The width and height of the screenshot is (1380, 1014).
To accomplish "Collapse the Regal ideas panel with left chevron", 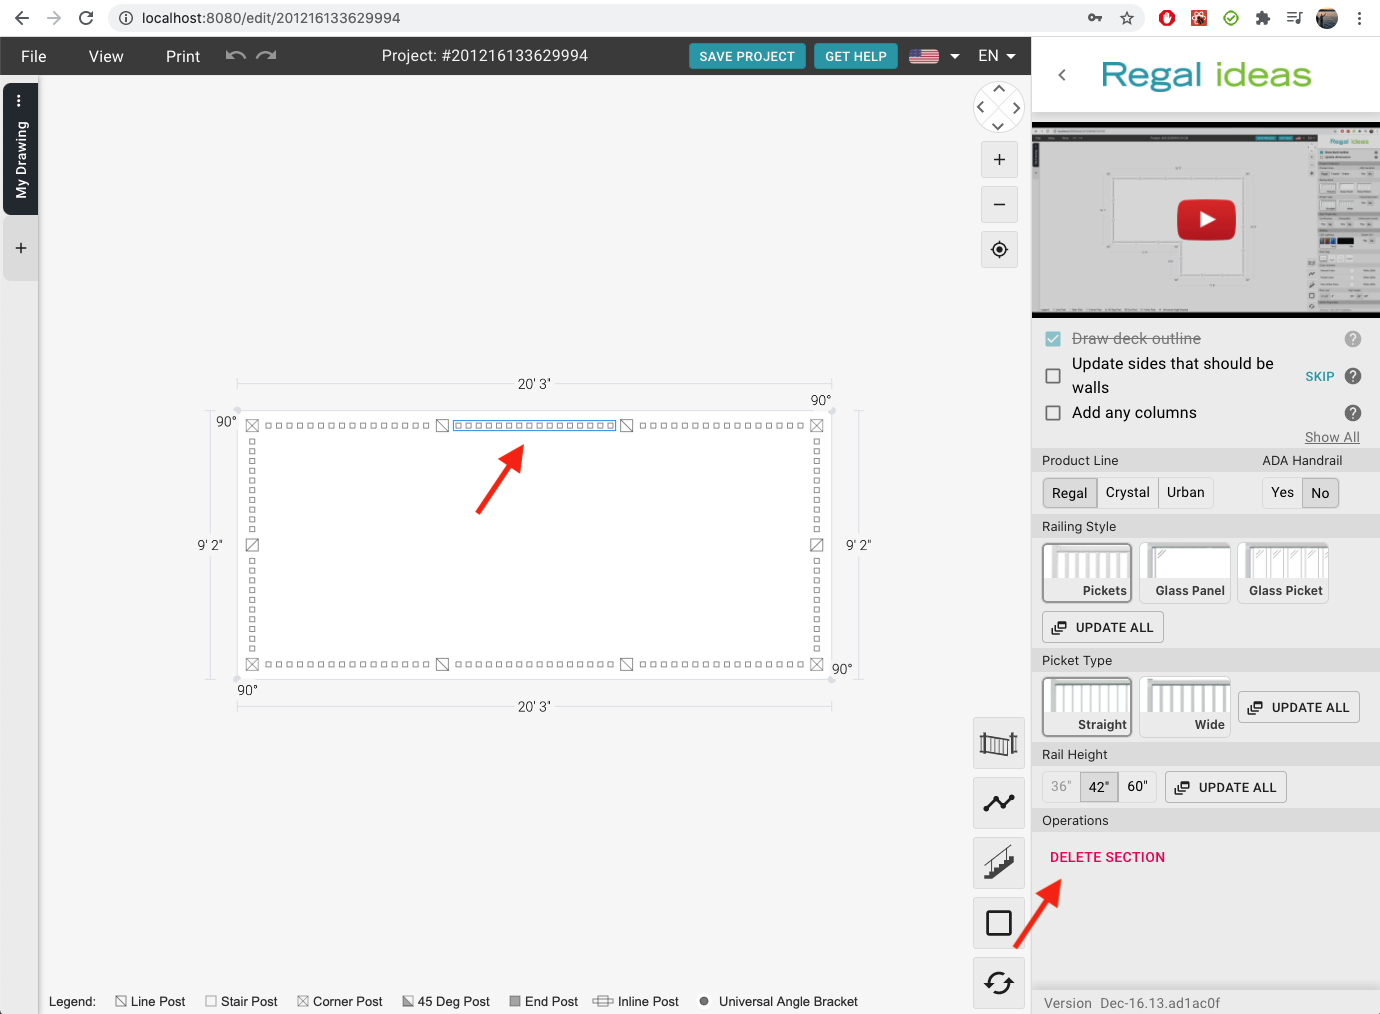I will [1062, 74].
